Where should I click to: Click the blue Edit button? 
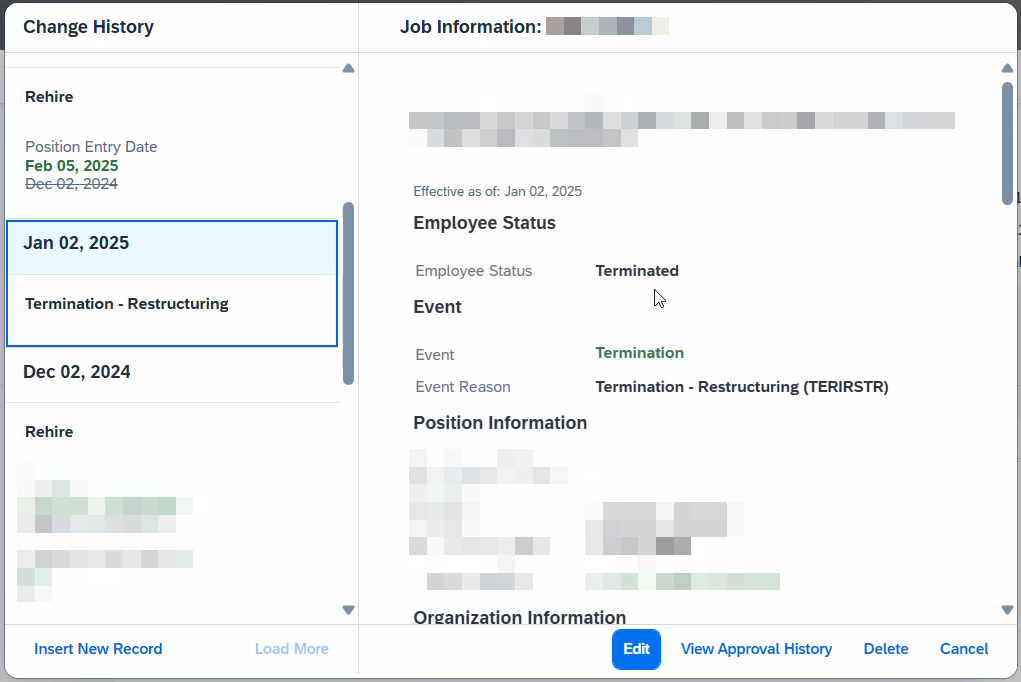(x=636, y=649)
